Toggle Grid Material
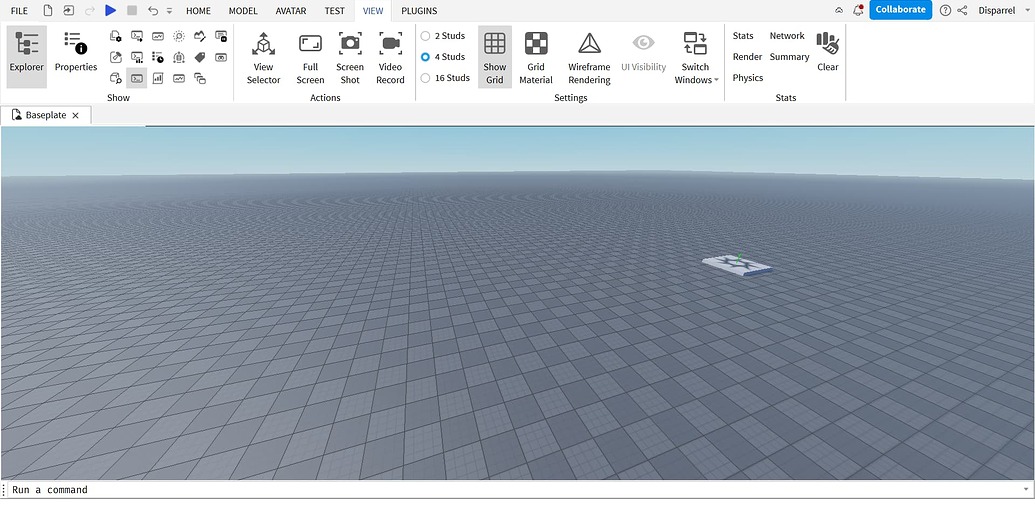The width and height of the screenshot is (1035, 525). click(536, 57)
